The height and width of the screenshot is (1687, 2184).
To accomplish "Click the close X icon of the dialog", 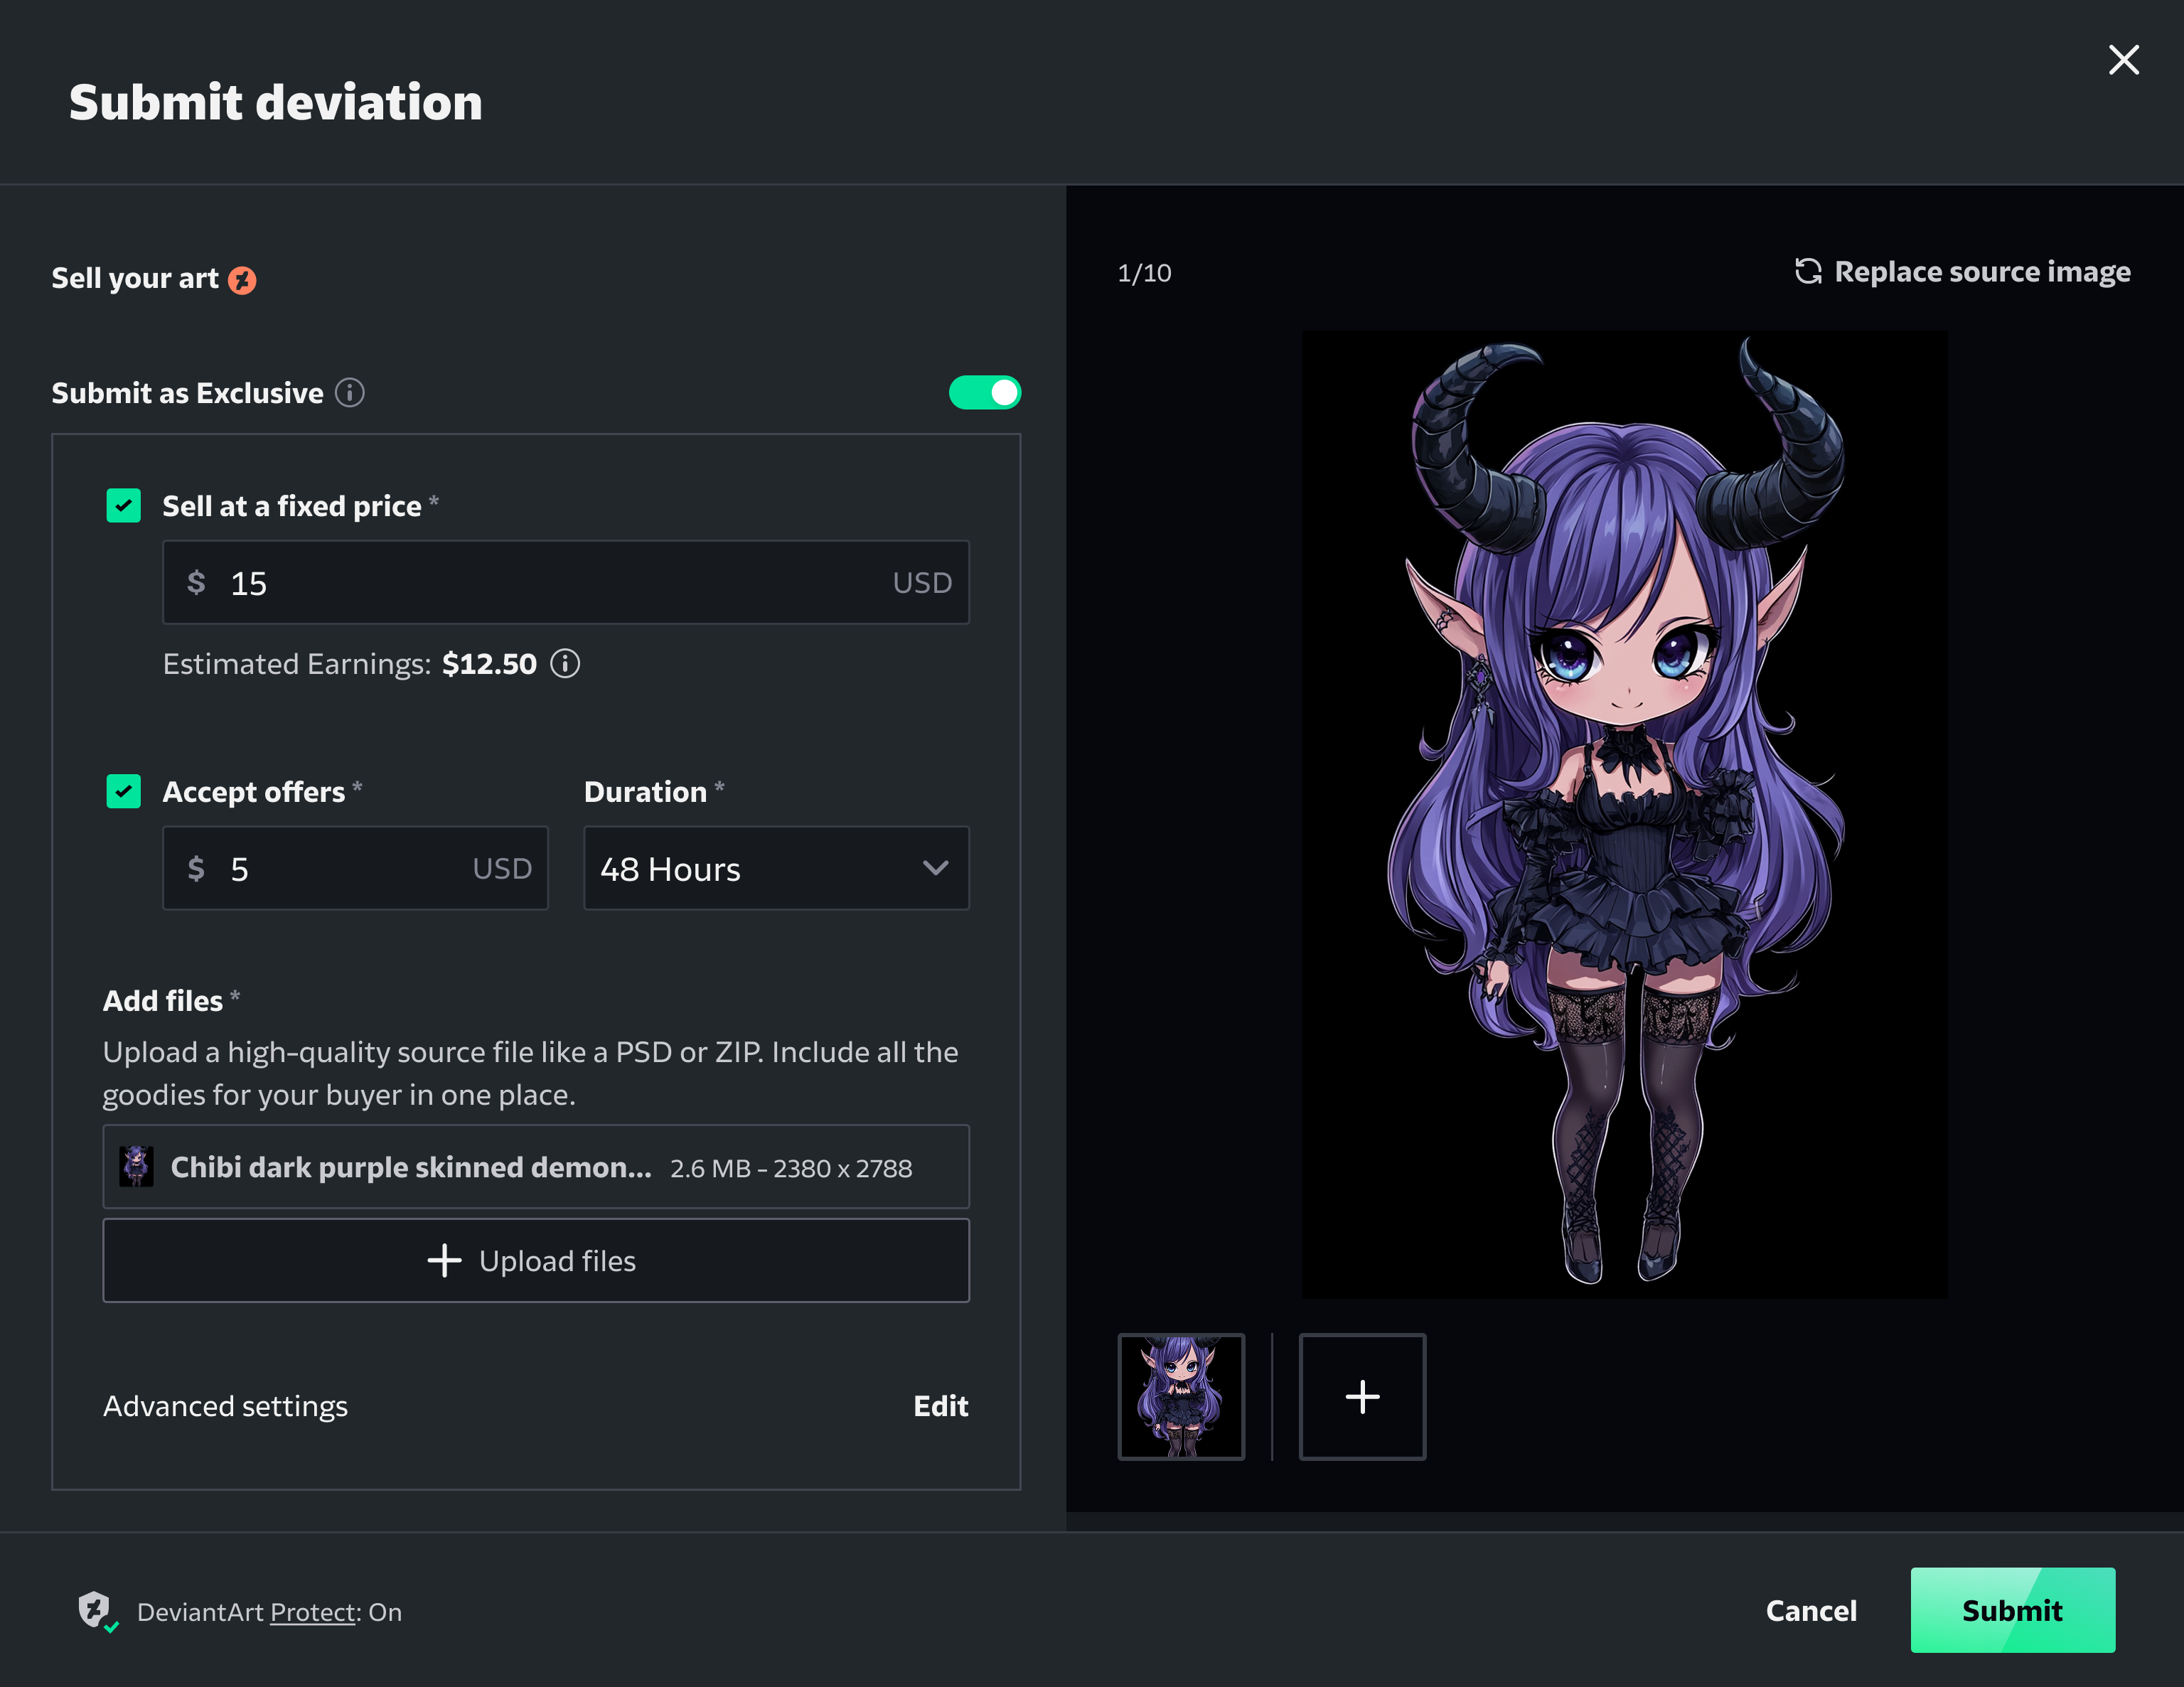I will tap(2123, 60).
